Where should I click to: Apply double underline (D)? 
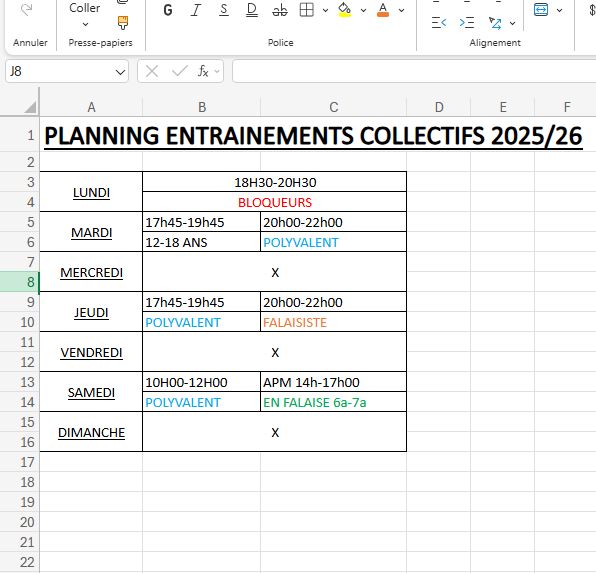252,10
